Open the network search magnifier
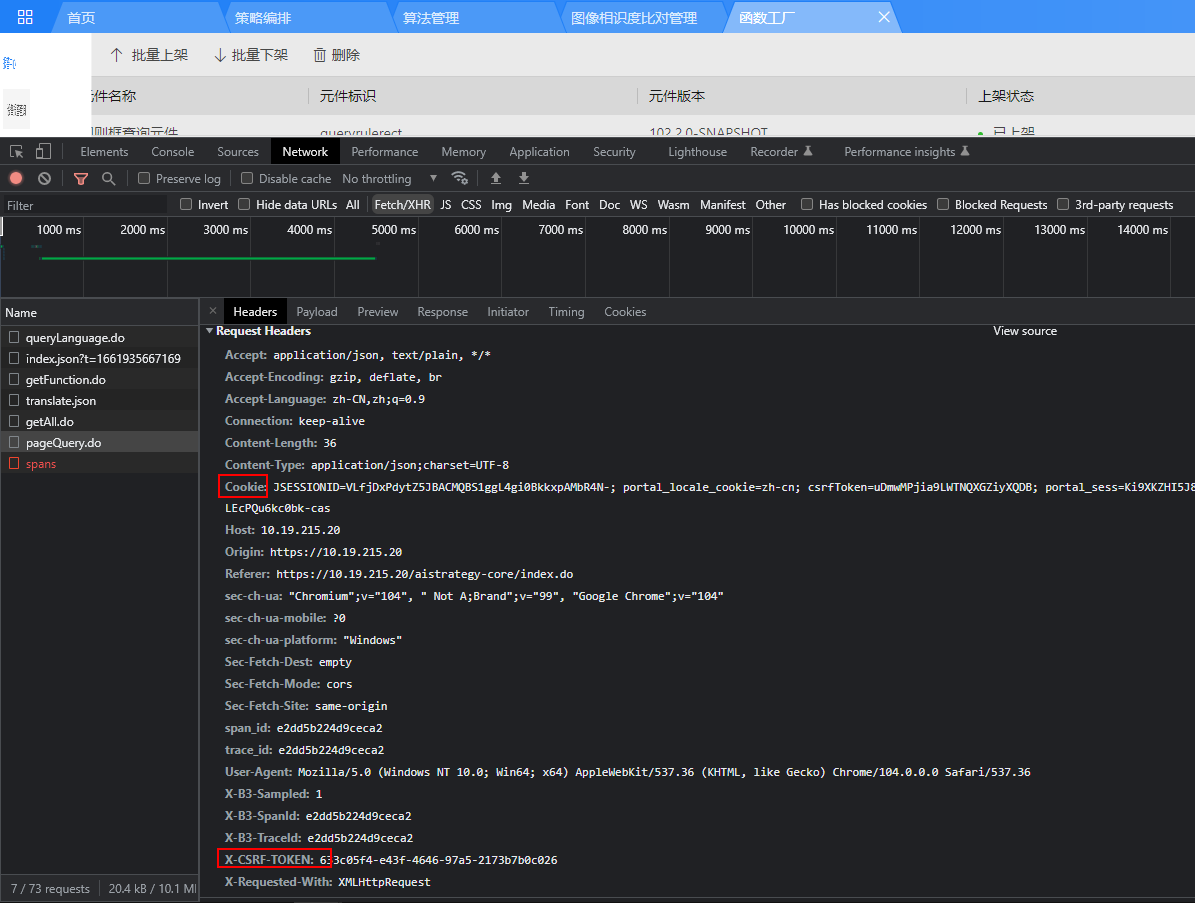 [108, 178]
